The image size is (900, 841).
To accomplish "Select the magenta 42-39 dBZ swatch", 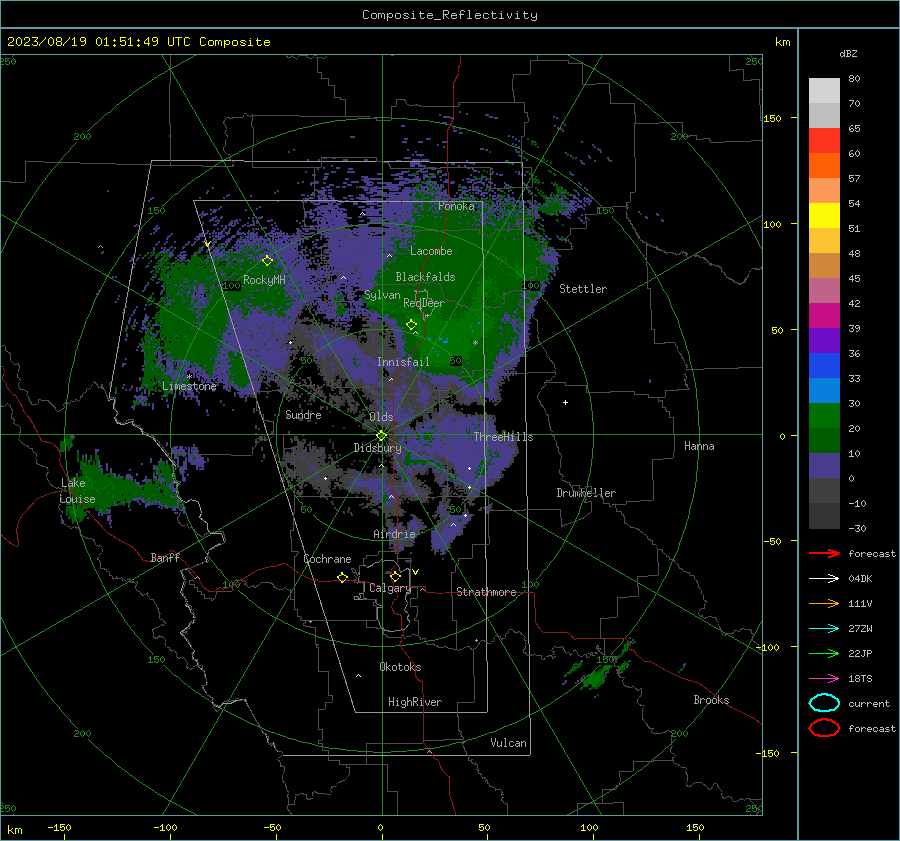I will pyautogui.click(x=824, y=316).
